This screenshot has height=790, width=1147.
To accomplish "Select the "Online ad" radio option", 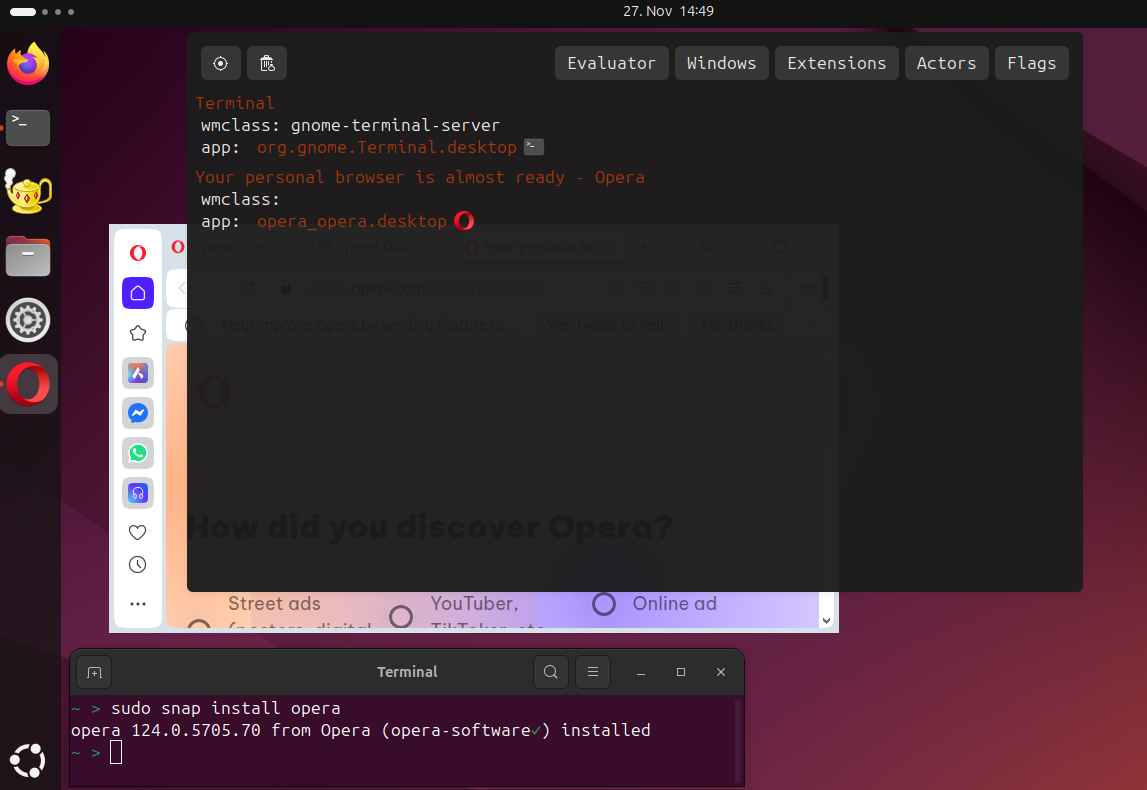I will point(603,604).
